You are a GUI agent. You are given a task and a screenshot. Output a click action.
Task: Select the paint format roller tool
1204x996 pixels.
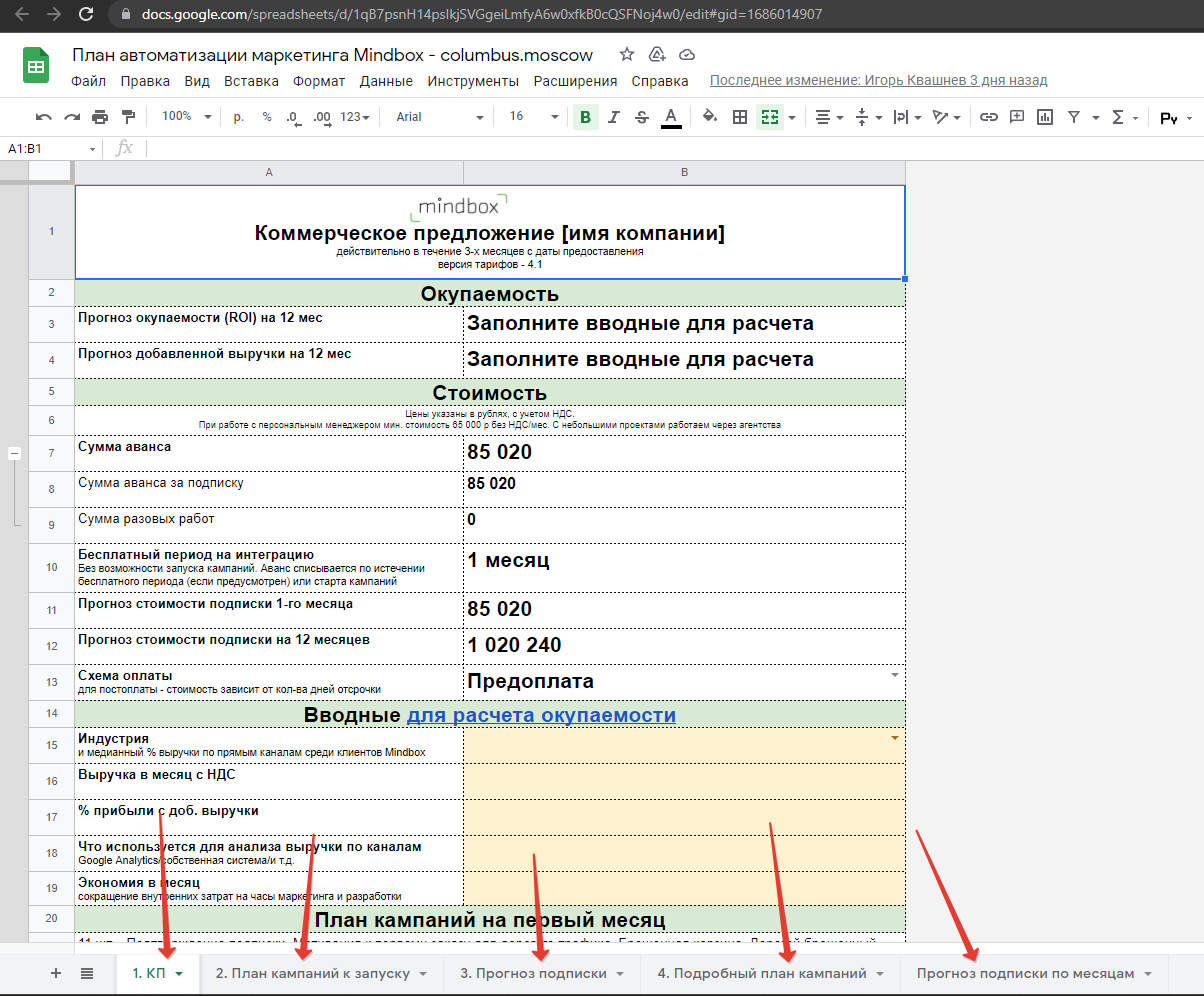(128, 117)
